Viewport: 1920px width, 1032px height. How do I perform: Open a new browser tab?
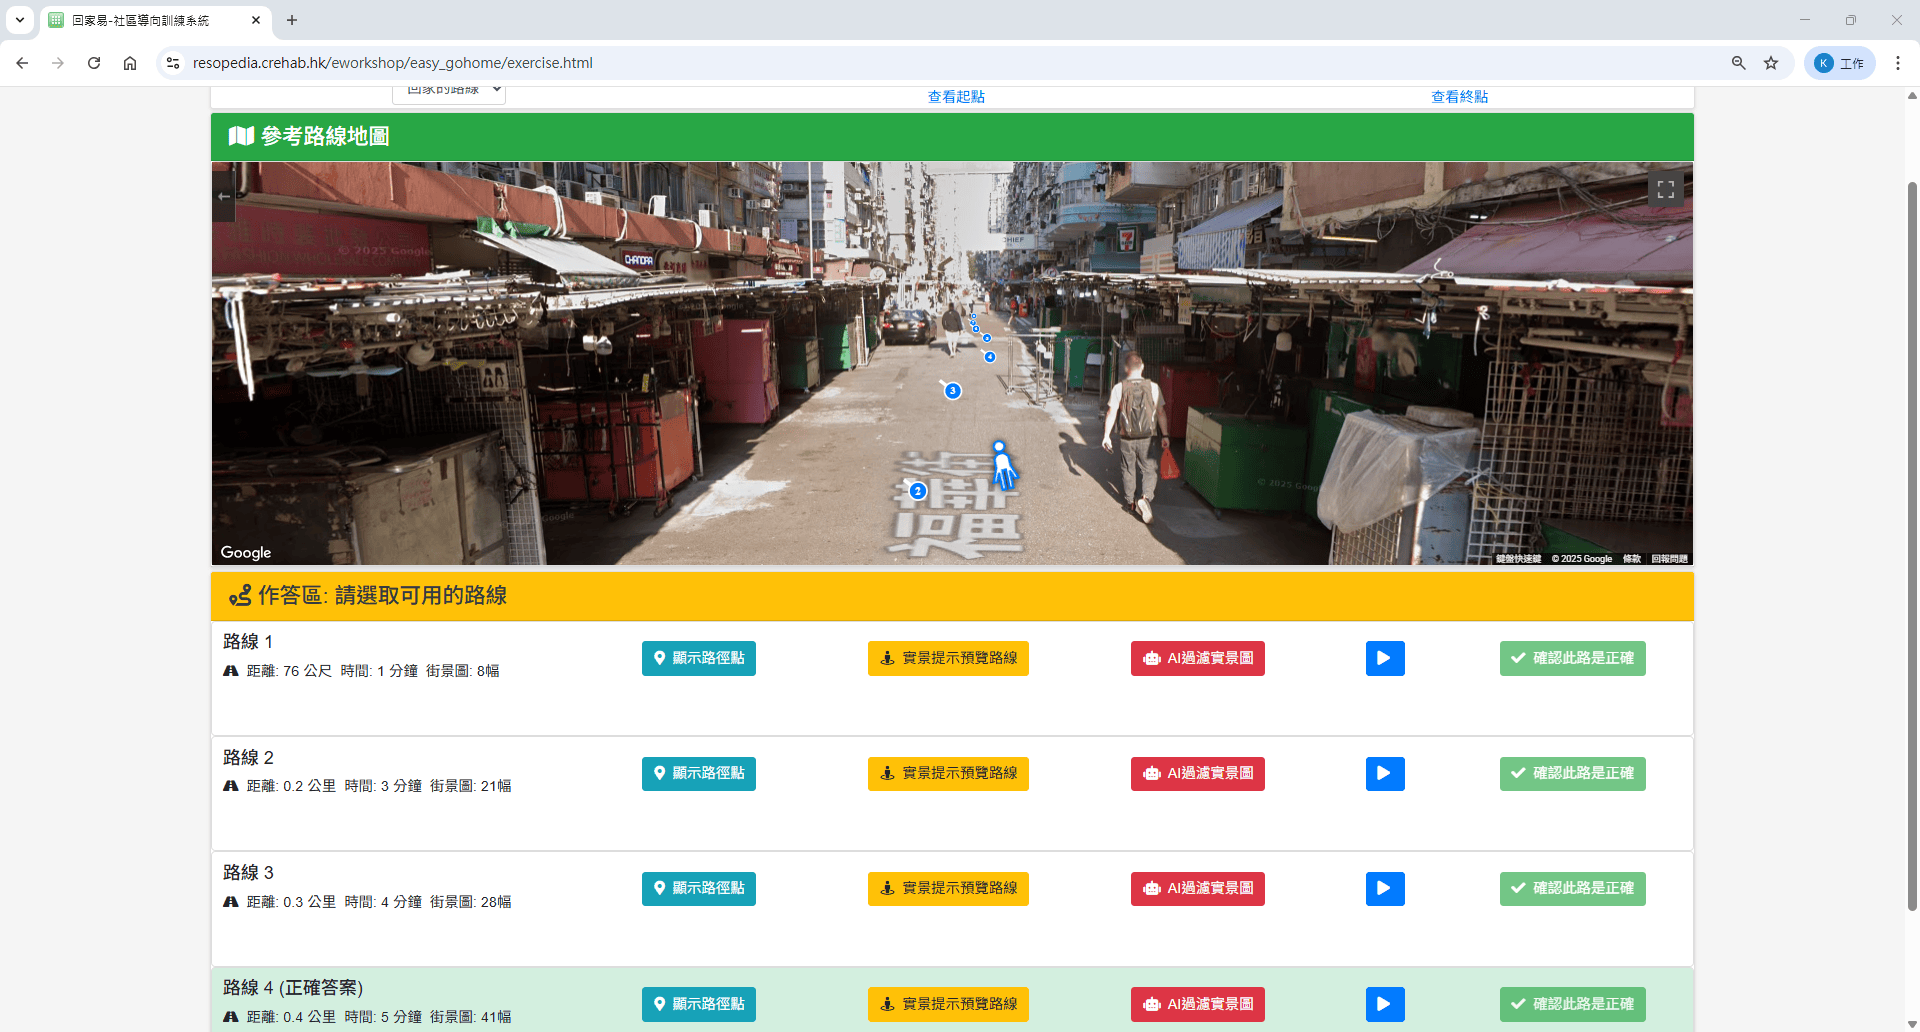292,20
